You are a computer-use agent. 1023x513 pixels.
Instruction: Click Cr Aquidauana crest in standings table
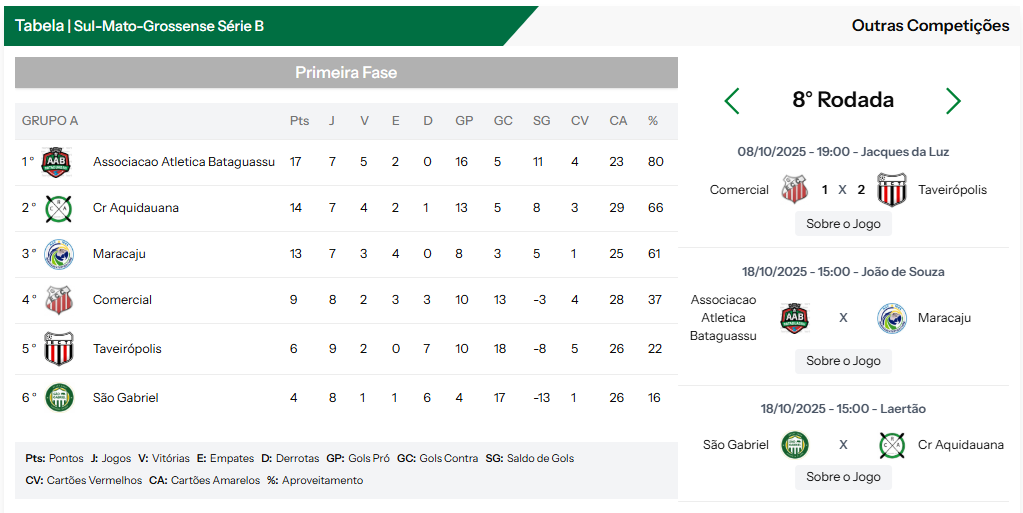click(59, 208)
